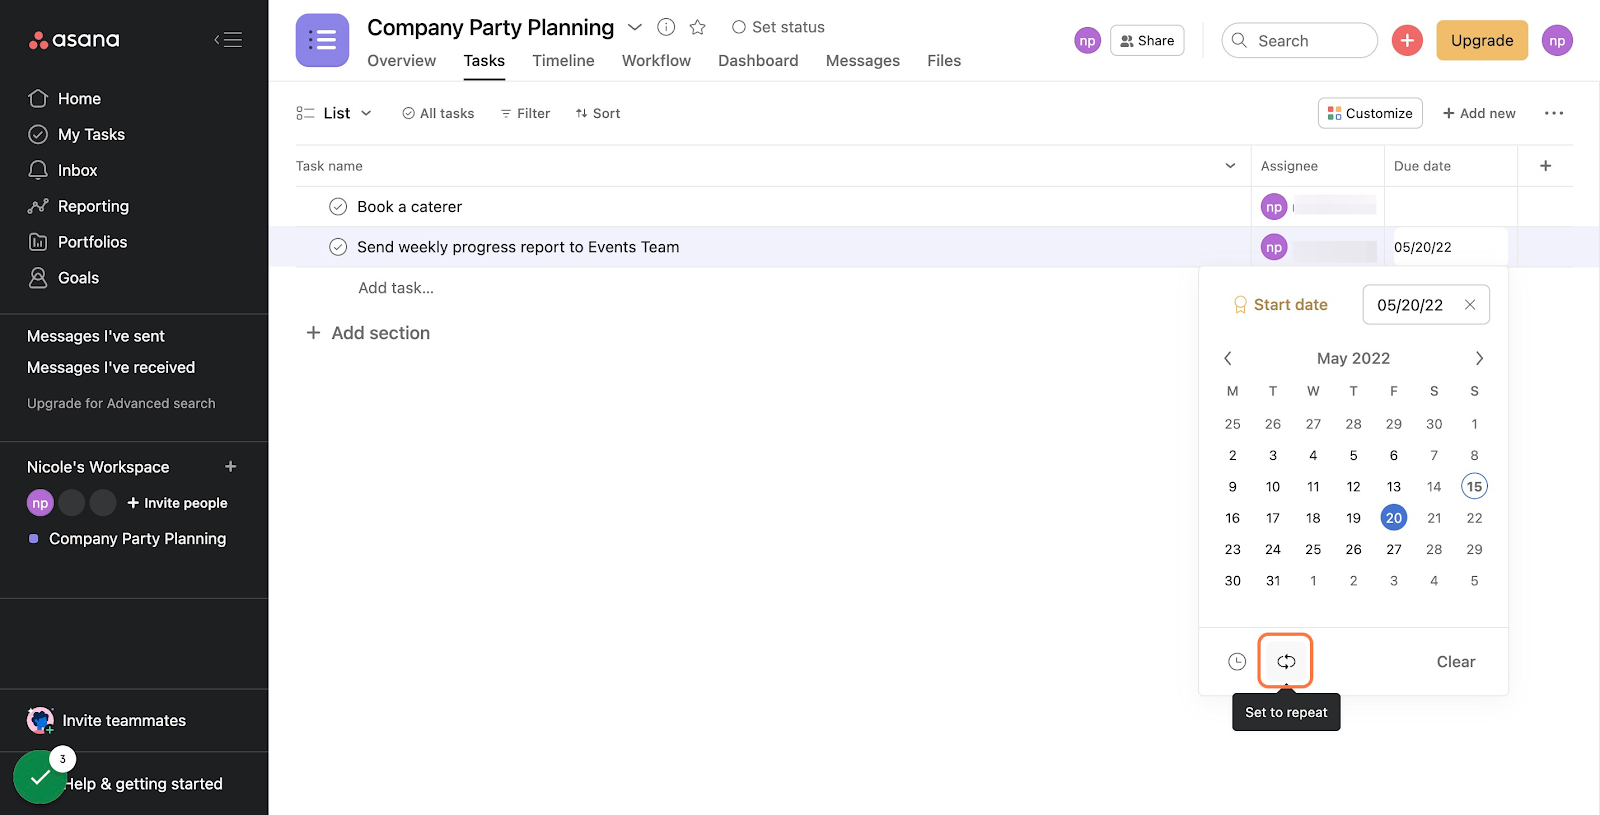This screenshot has width=1600, height=815.
Task: Add a new section
Action: tap(368, 333)
